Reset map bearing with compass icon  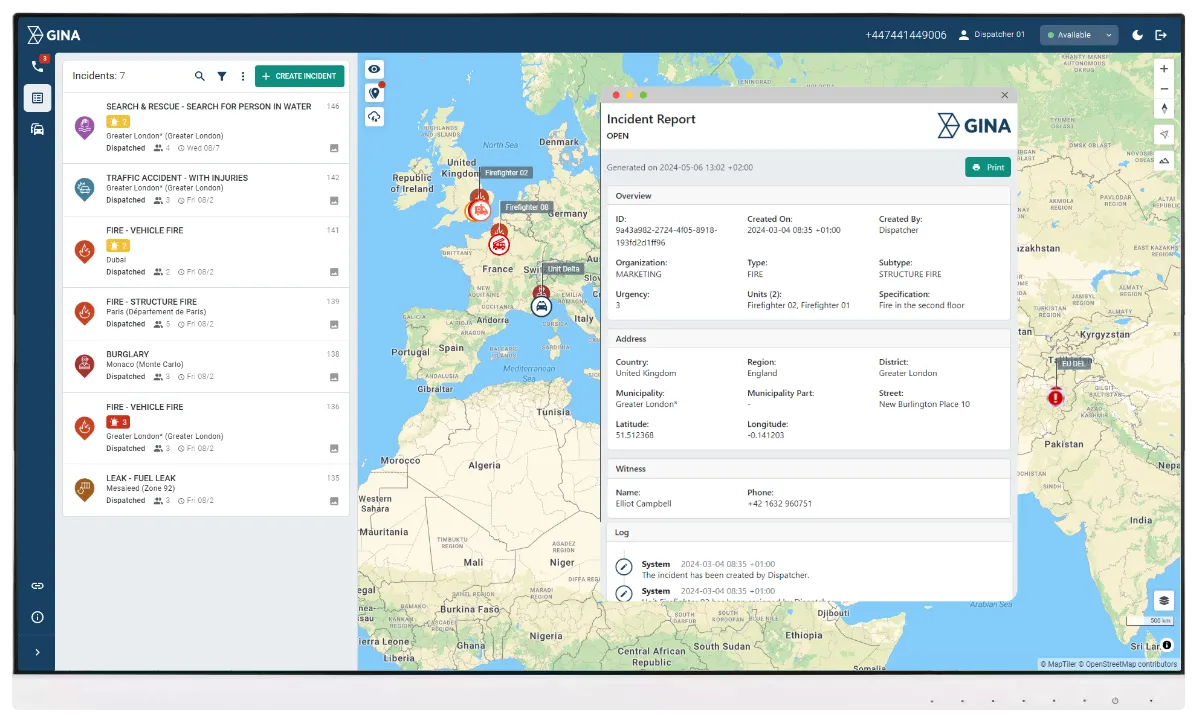tap(1164, 108)
